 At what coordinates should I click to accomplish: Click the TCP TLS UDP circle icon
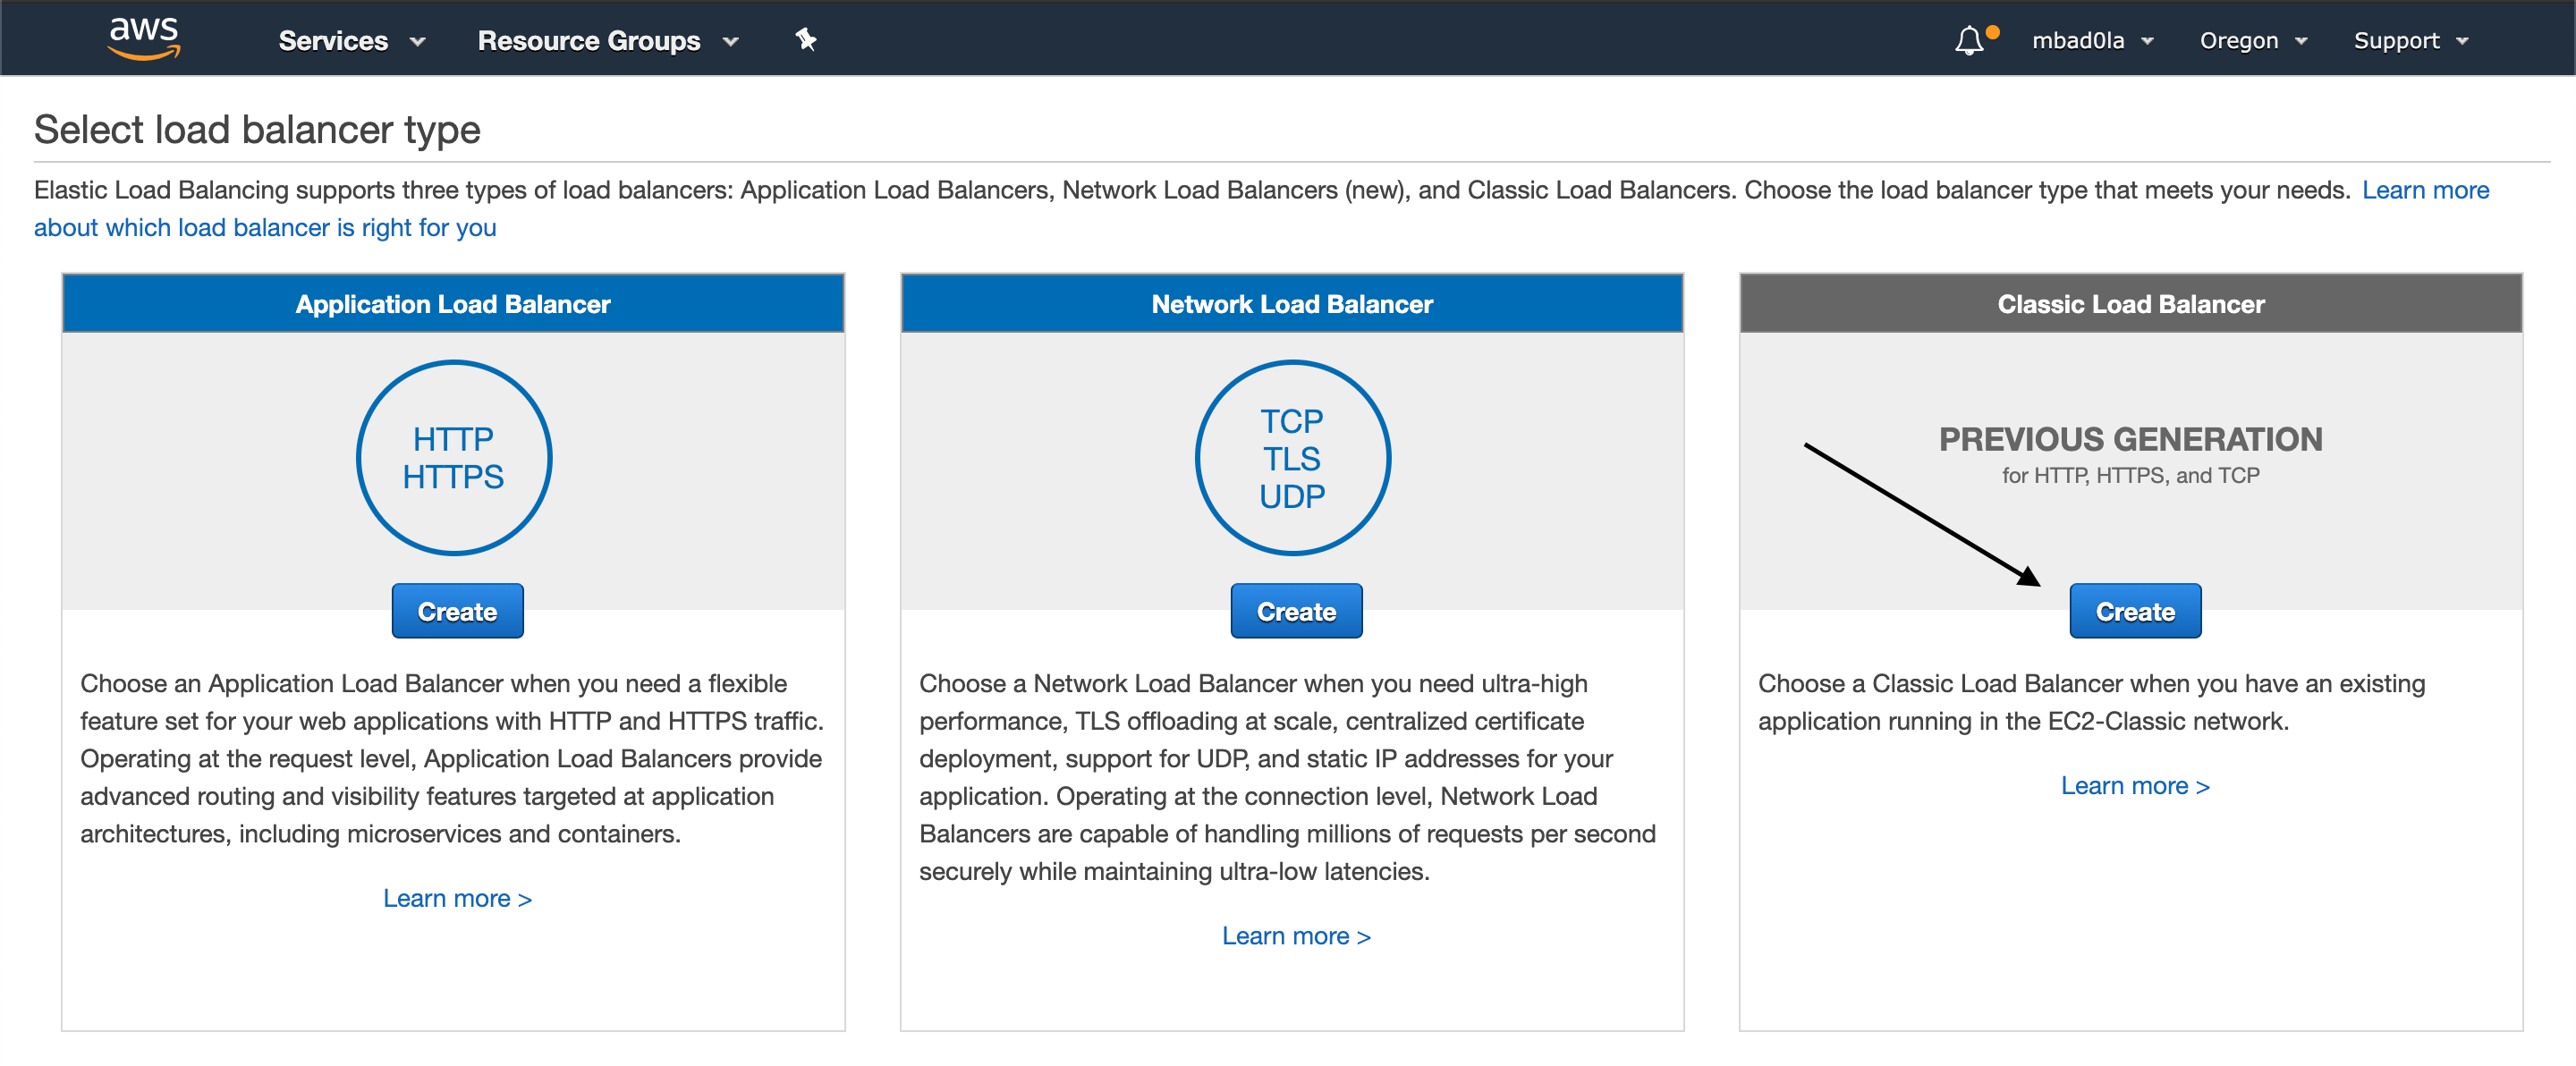point(1292,458)
